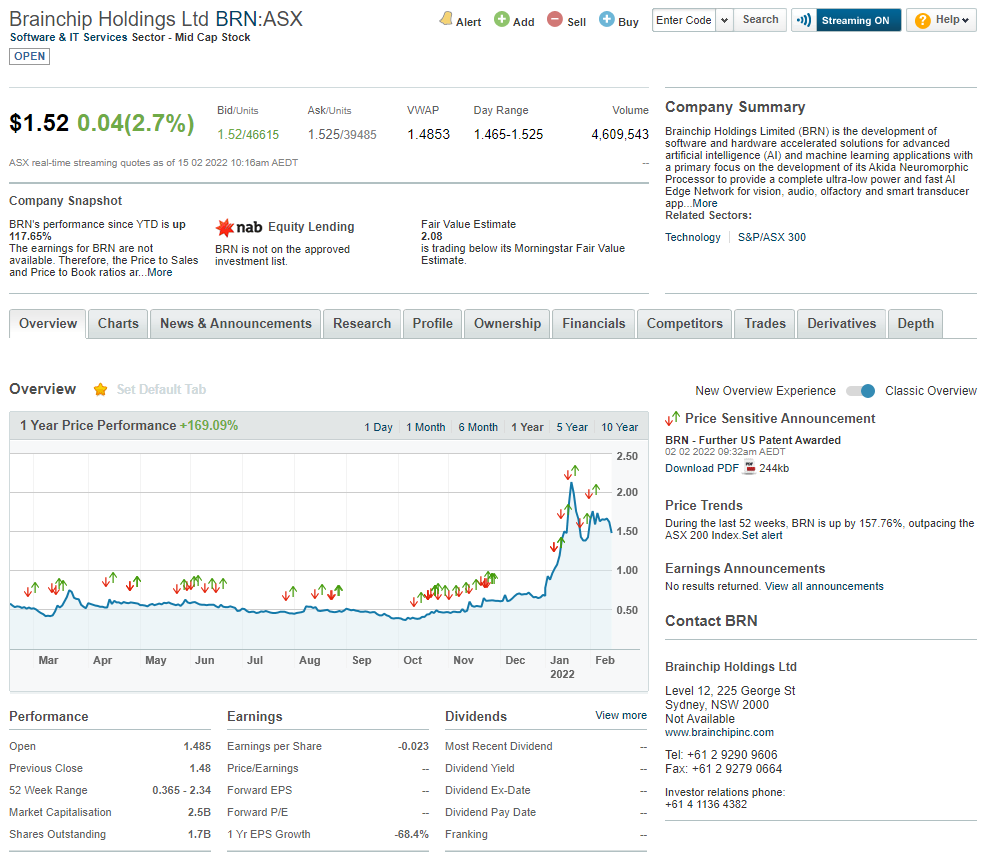Screen dimensions: 994x856
Task: Expand Company Snapshot text via More link
Action: pos(160,272)
